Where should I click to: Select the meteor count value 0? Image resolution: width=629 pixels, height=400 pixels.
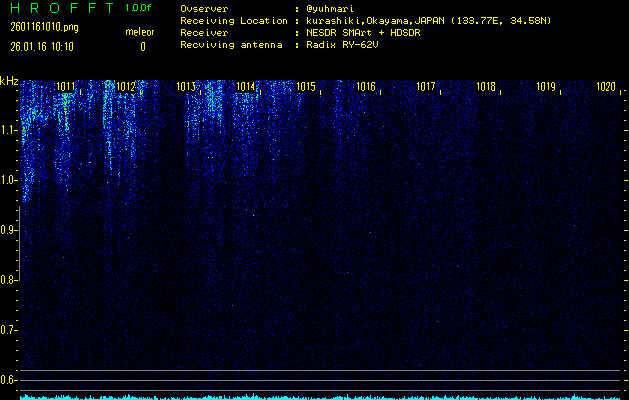click(x=142, y=46)
